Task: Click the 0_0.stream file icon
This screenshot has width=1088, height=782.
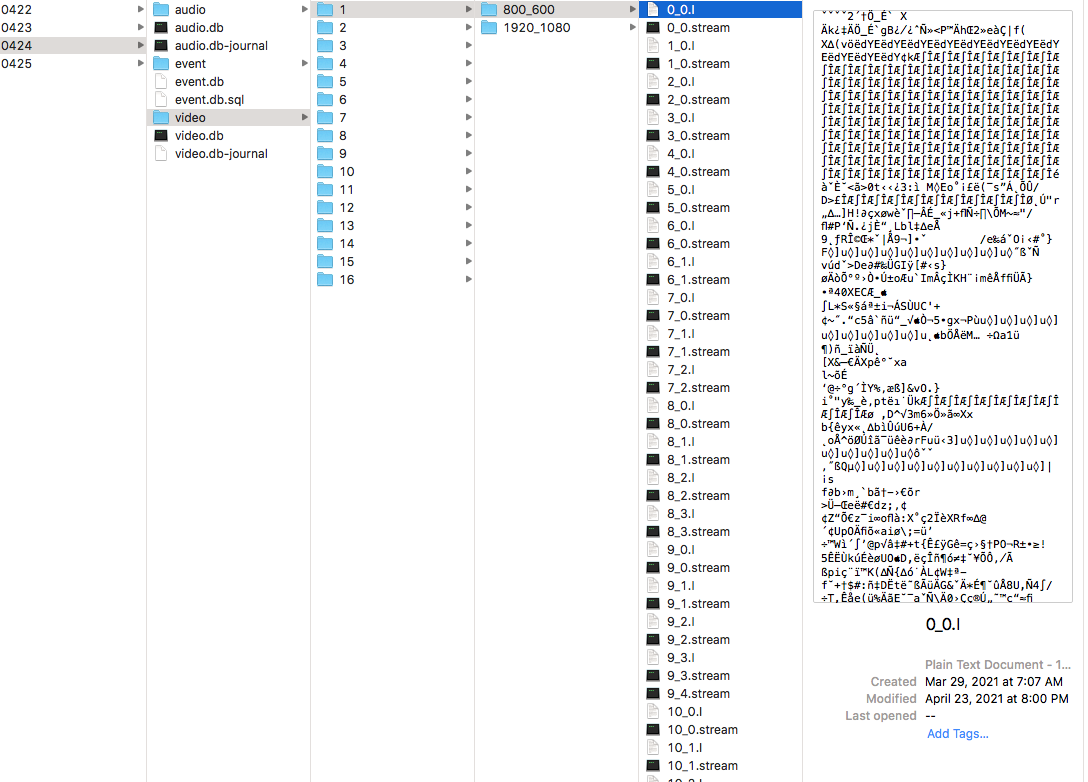Action: click(x=653, y=28)
